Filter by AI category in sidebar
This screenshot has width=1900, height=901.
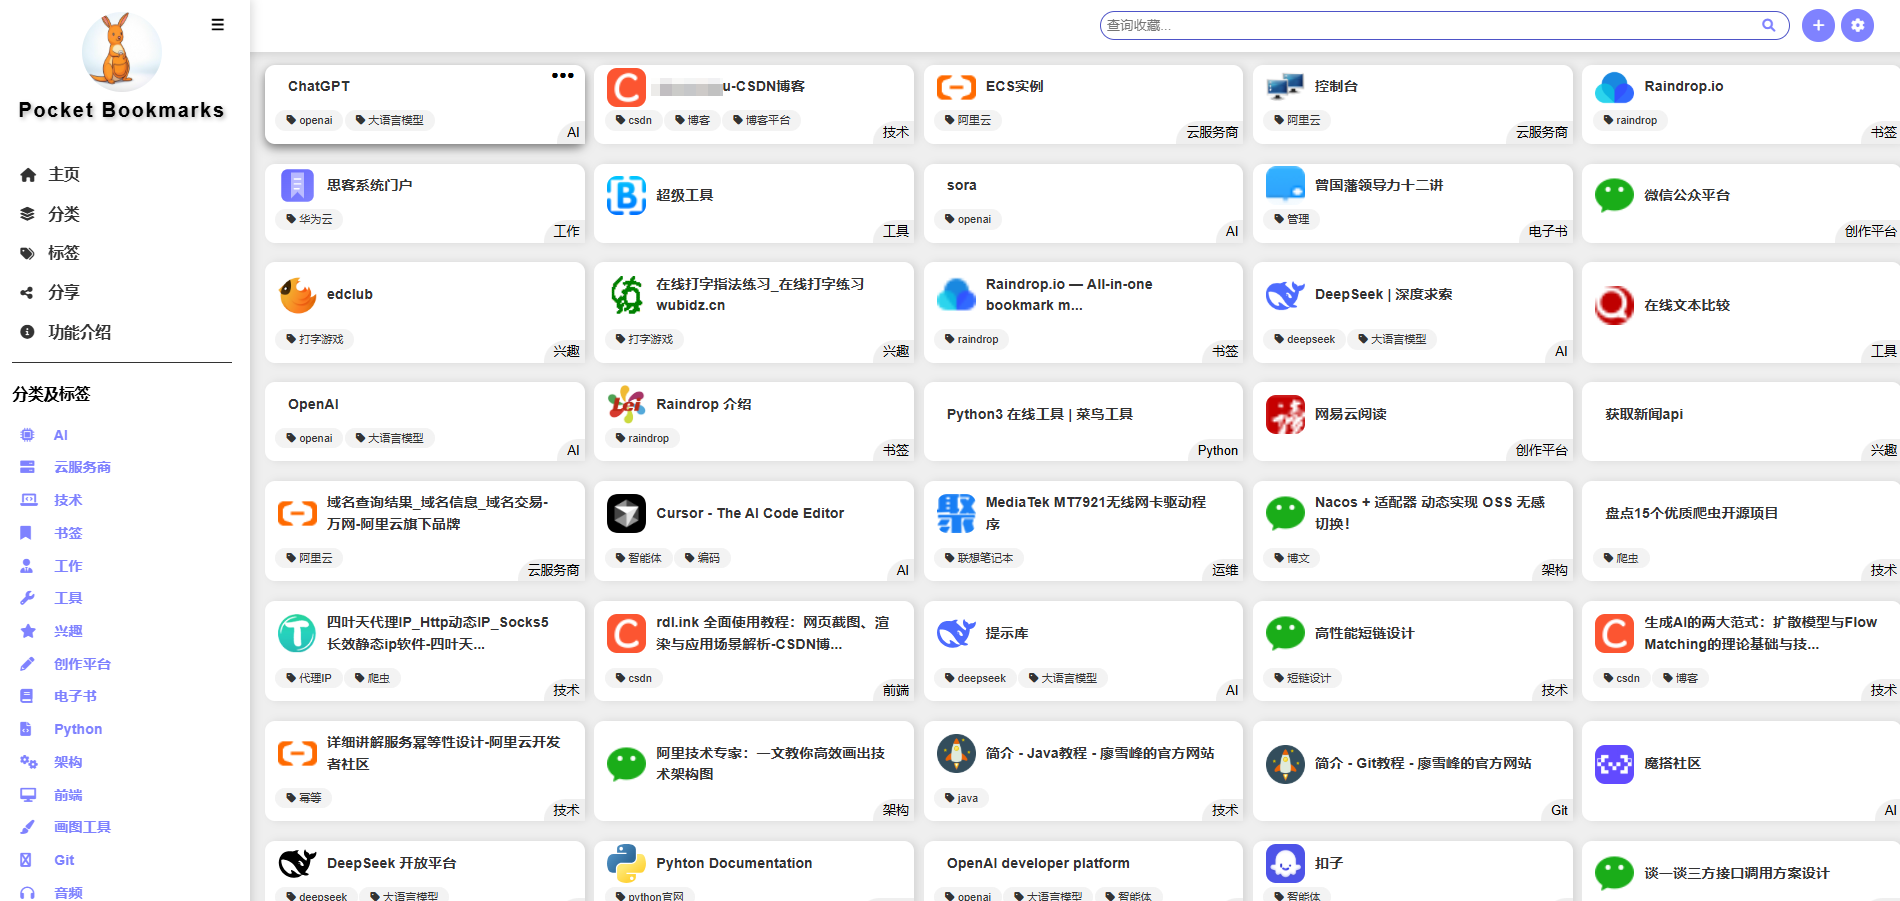pyautogui.click(x=61, y=435)
